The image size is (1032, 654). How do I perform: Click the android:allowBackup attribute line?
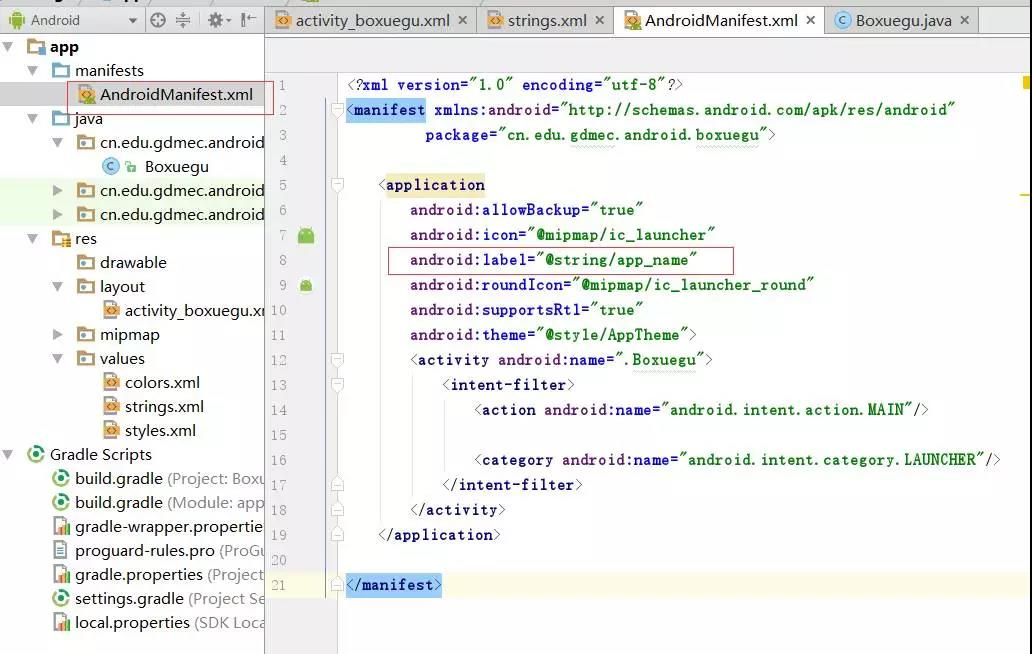tap(526, 210)
